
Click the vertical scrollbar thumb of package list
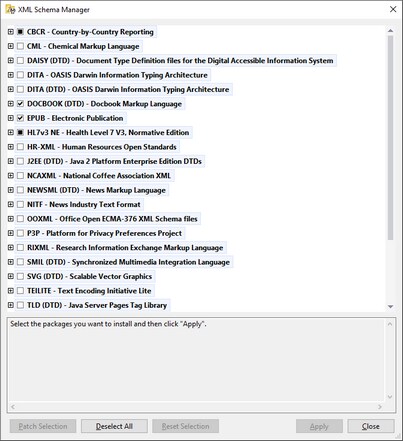point(391,138)
